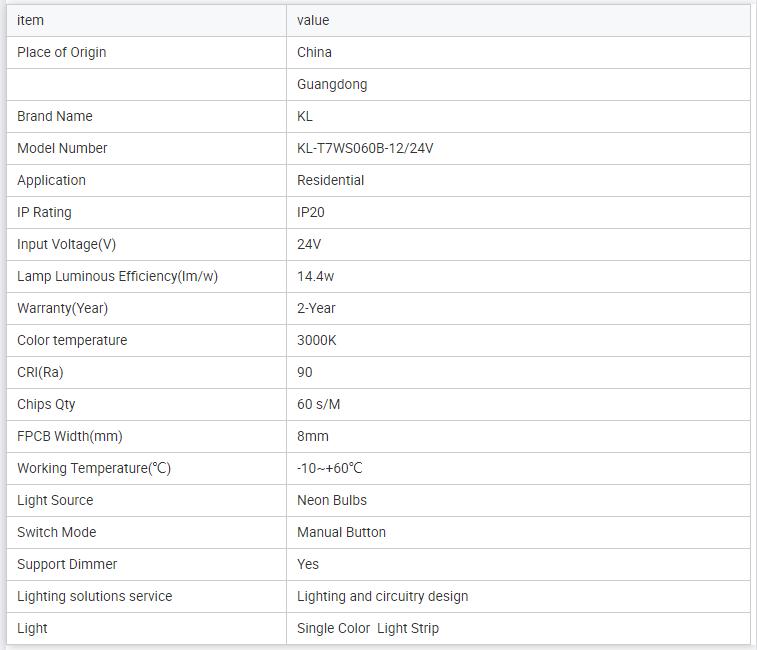Click the '24V' input voltage value
757x650 pixels.
(309, 244)
